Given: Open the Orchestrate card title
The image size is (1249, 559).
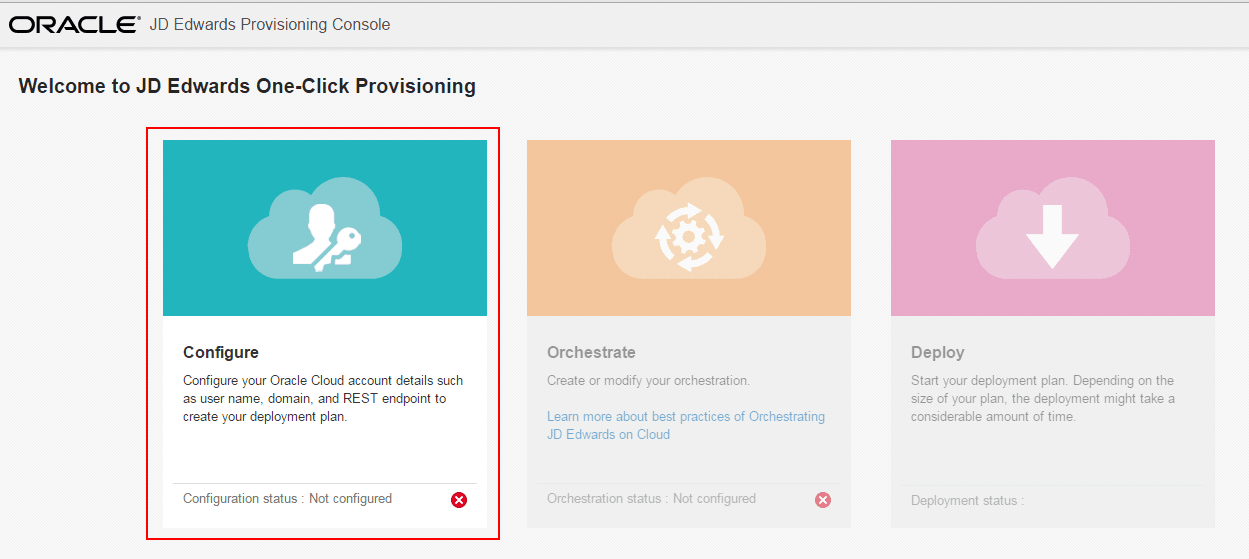Looking at the screenshot, I should pyautogui.click(x=591, y=353).
